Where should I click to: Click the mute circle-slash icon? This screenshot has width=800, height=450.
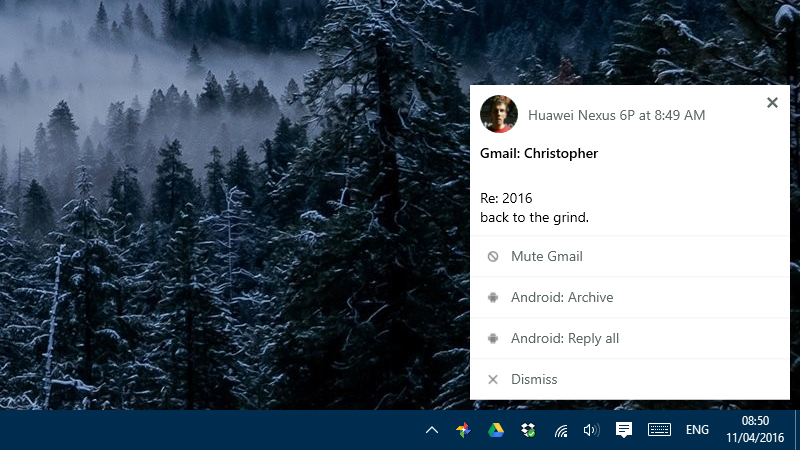pos(492,257)
